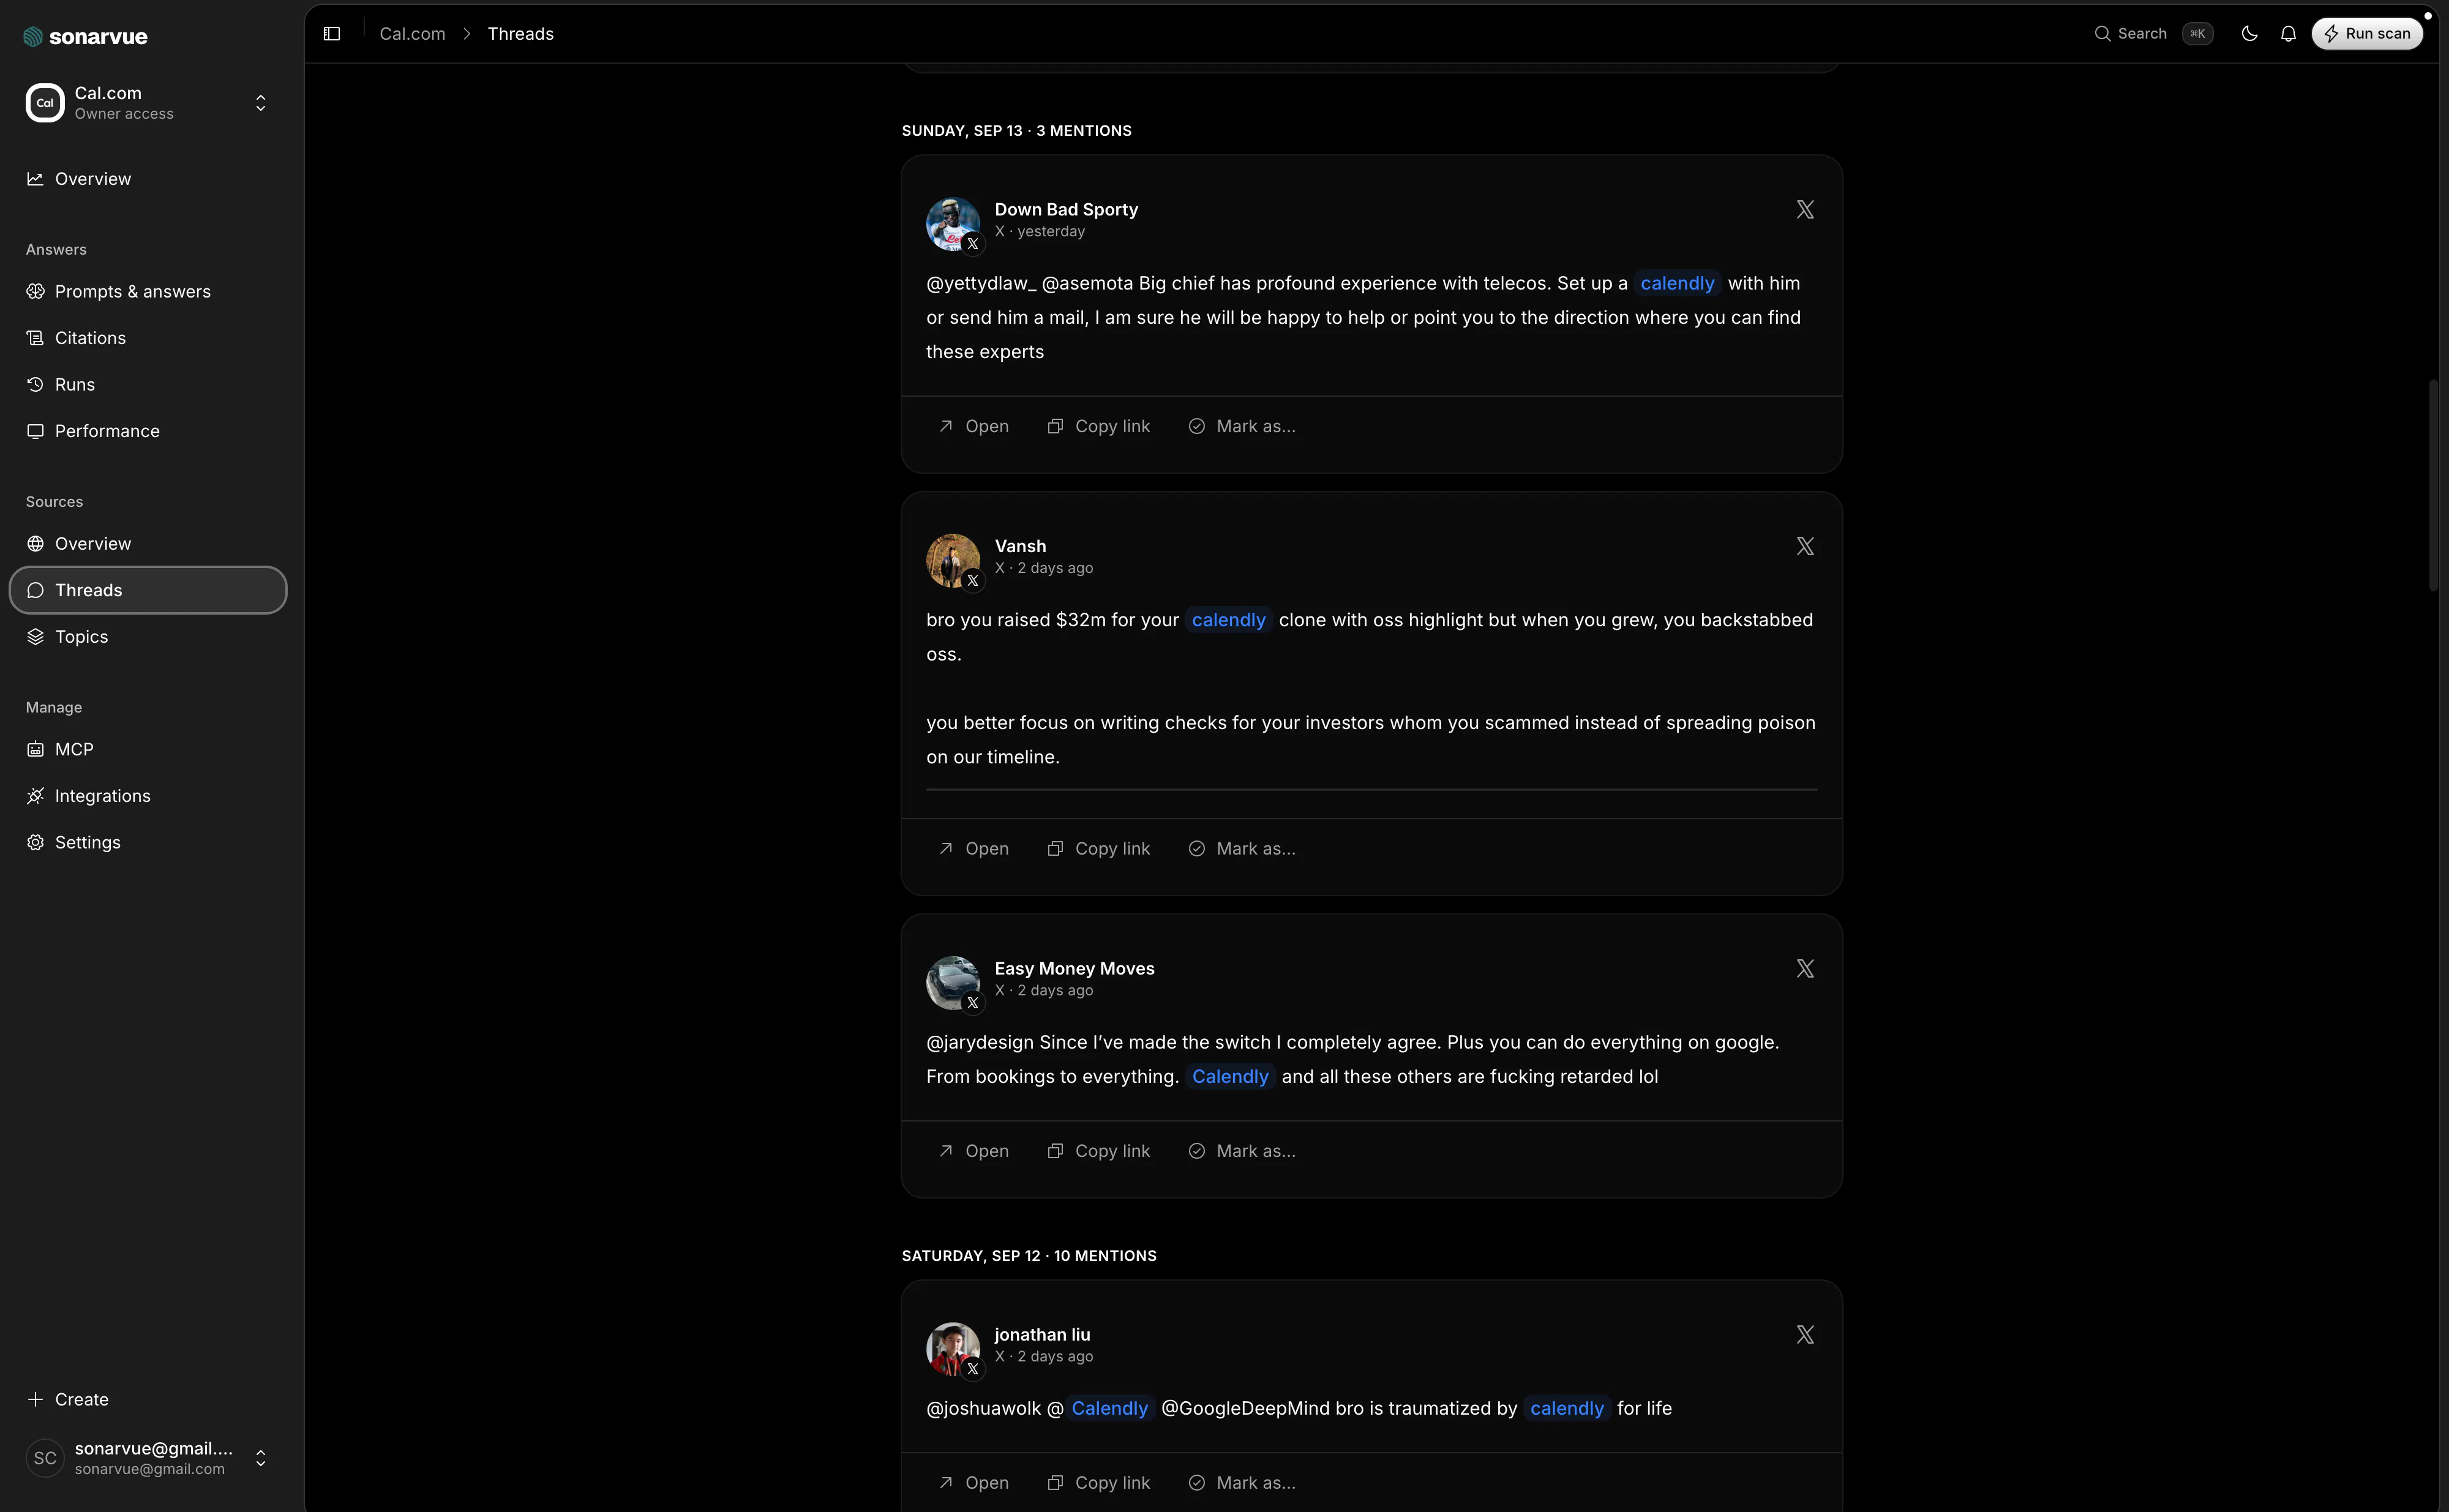Image resolution: width=2449 pixels, height=1512 pixels.
Task: Click jonathan liu avatar
Action: (953, 1349)
